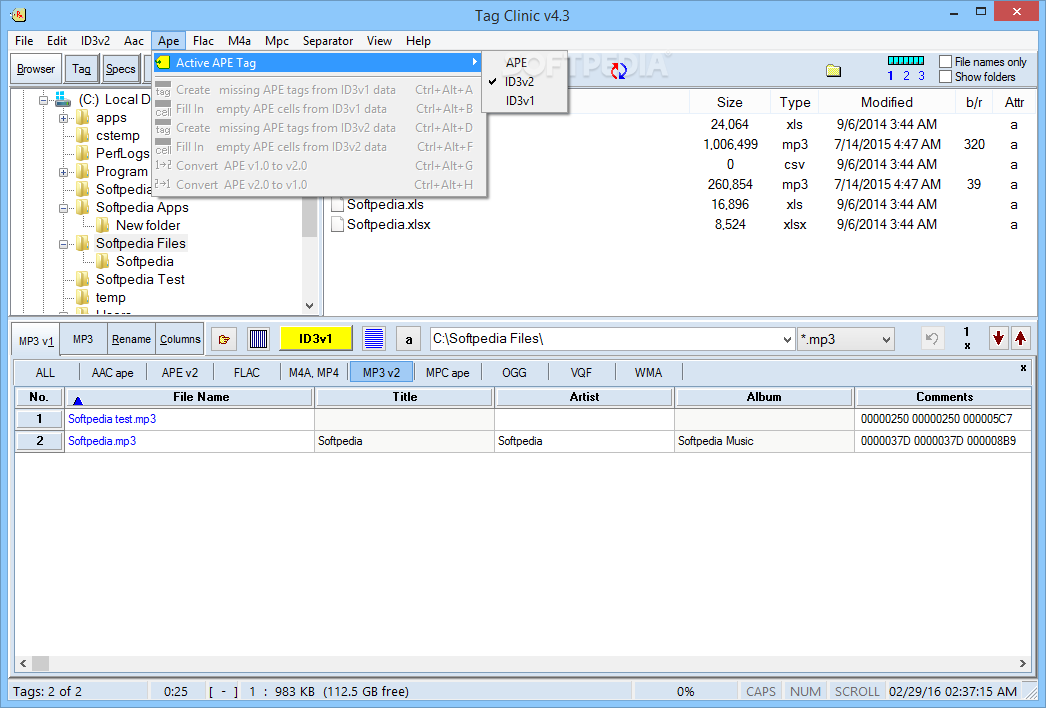Toggle the yellow ID3v1 button
The image size is (1046, 708).
click(x=316, y=338)
